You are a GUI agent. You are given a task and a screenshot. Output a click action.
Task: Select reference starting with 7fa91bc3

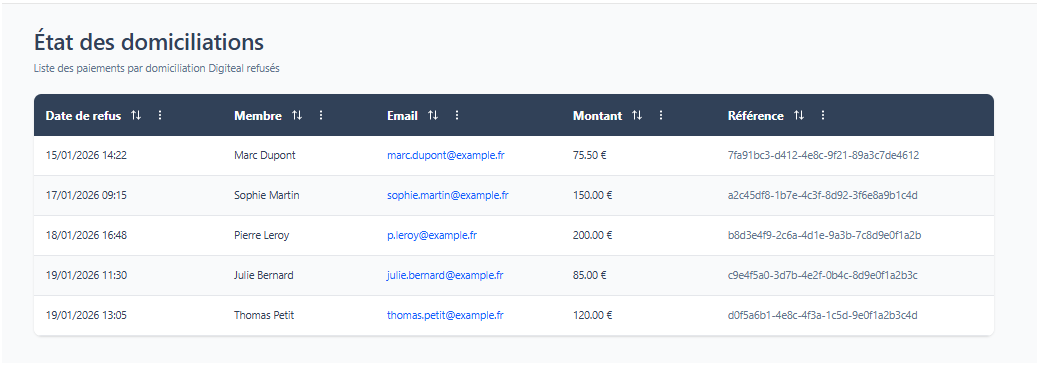(x=823, y=156)
